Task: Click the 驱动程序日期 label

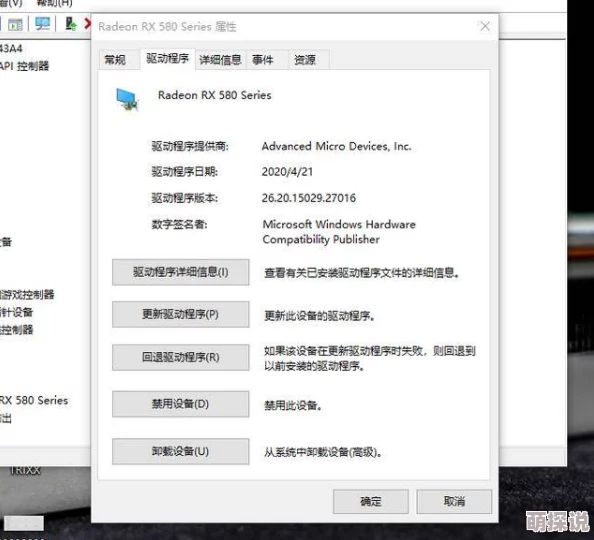Action: [x=184, y=172]
